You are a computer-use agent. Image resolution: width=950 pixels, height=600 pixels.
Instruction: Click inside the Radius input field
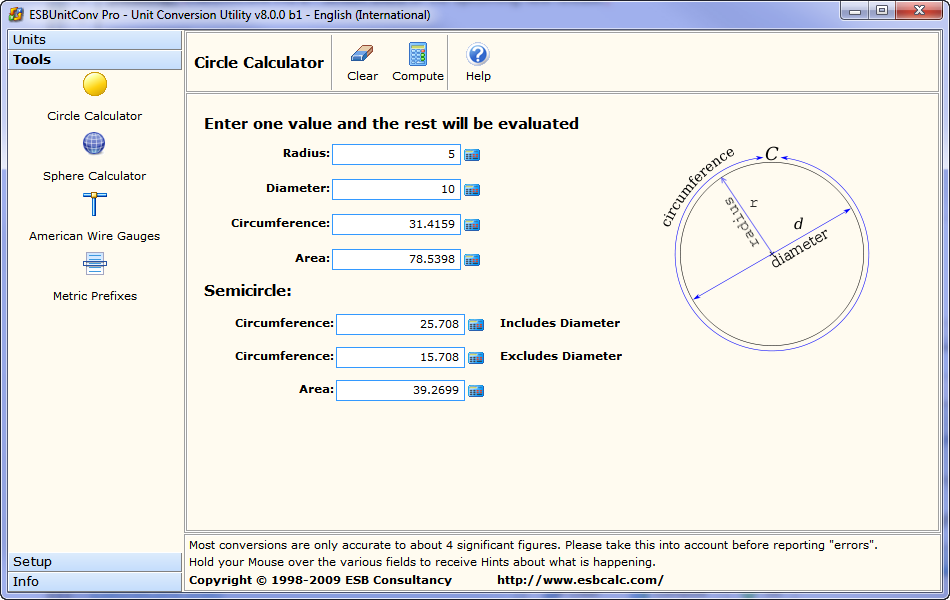tap(396, 155)
